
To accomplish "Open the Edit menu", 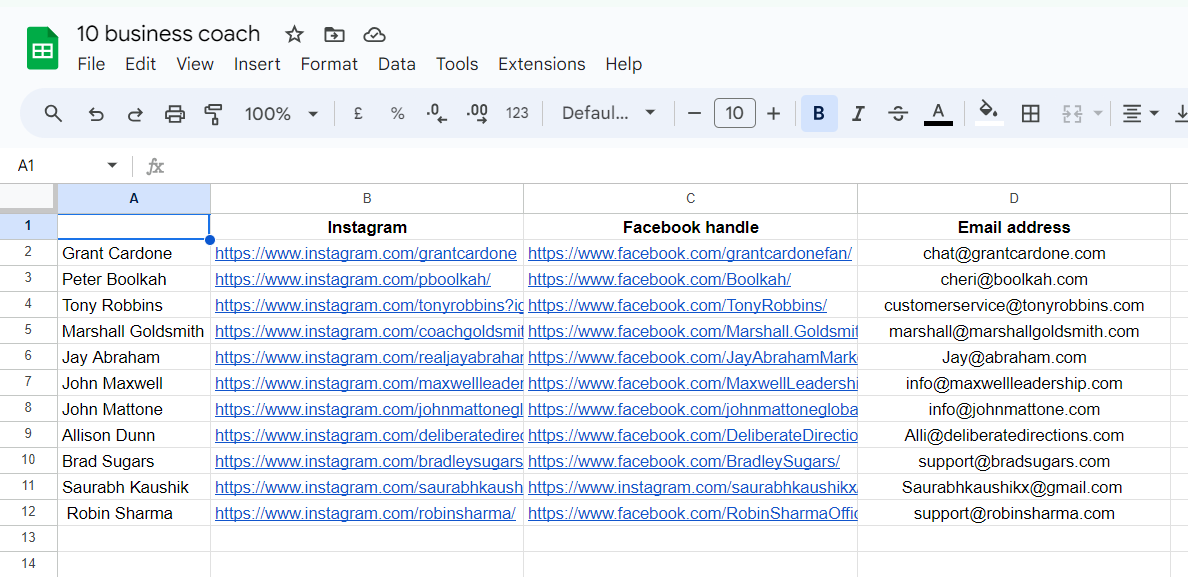I will pyautogui.click(x=140, y=64).
